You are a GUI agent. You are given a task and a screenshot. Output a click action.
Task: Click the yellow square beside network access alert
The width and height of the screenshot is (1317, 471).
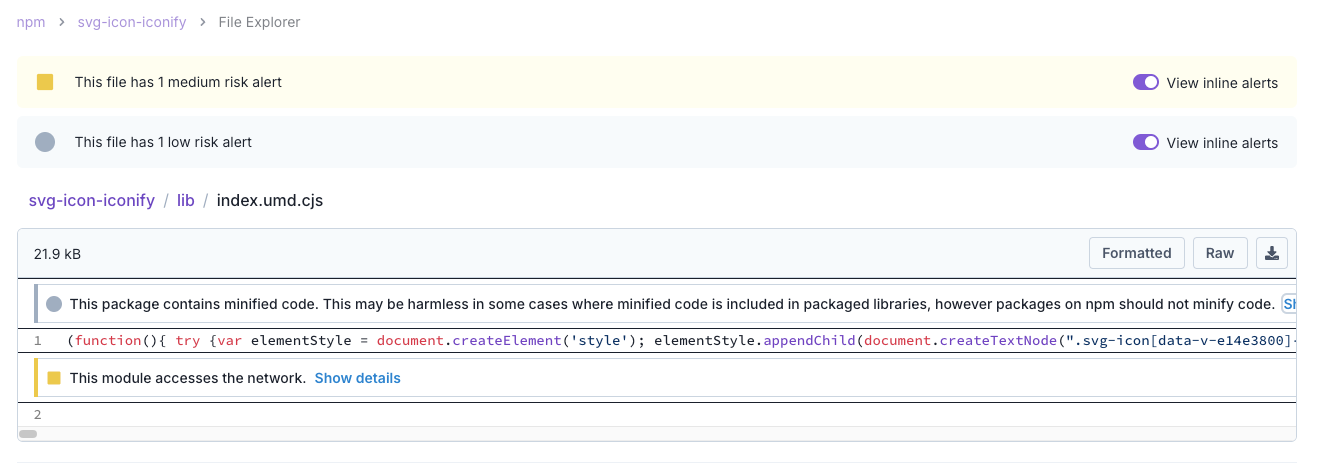[x=54, y=378]
